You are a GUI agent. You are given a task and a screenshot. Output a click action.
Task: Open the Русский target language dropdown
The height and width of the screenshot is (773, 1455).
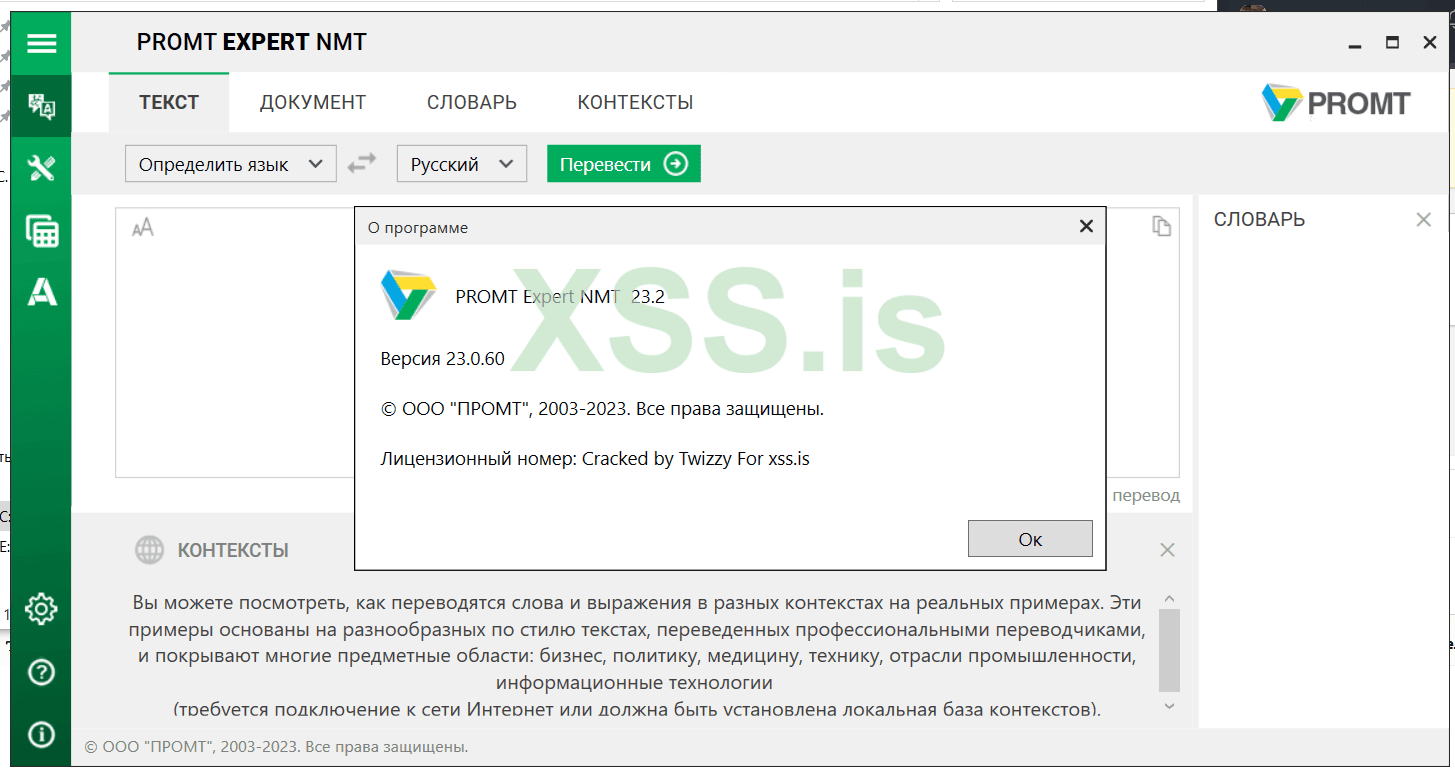pos(461,164)
